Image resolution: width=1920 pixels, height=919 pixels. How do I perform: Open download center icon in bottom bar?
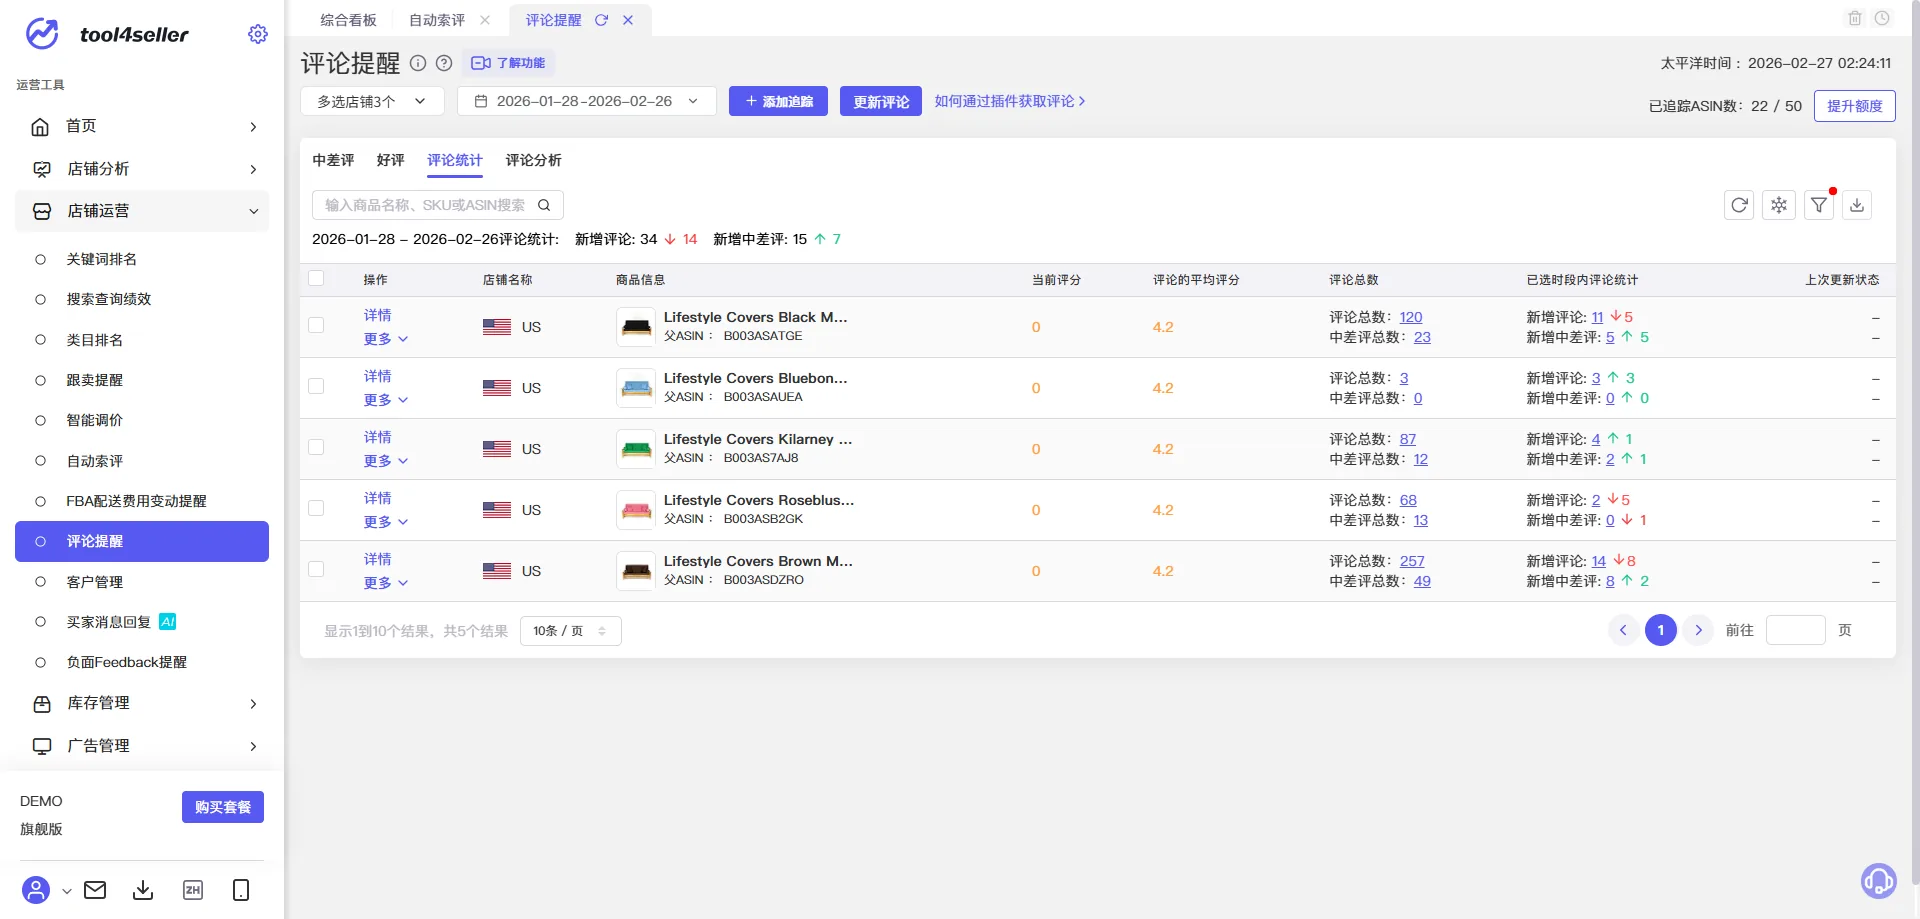click(143, 890)
